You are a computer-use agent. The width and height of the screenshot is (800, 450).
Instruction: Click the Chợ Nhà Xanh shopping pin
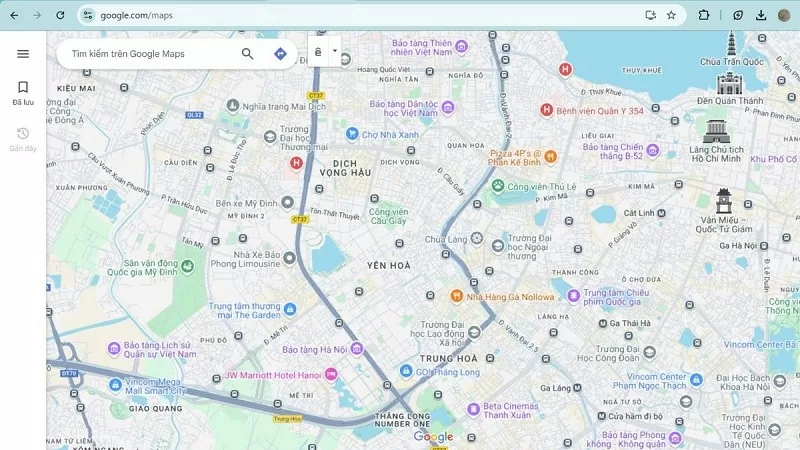coord(352,133)
